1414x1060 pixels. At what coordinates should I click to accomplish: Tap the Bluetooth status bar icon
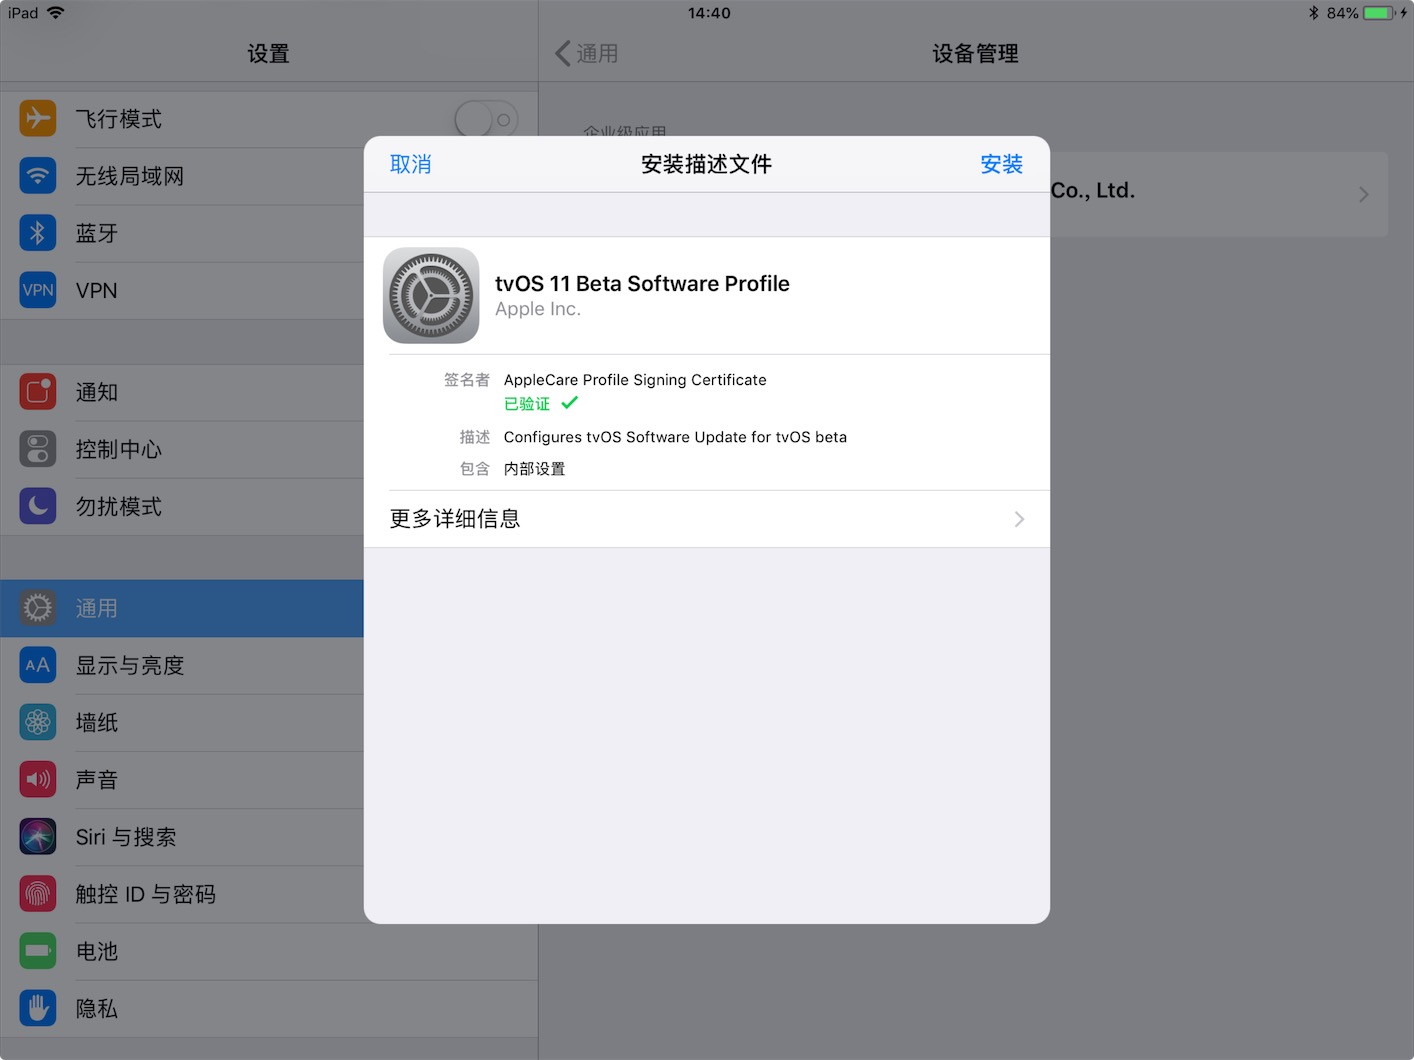click(1314, 13)
